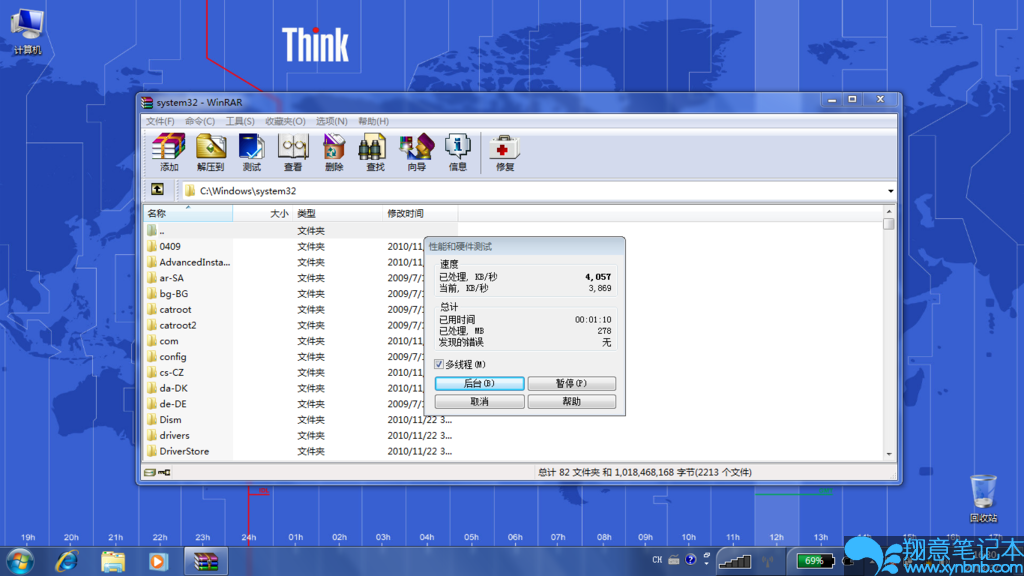Click the 测试 (Test) toolbar icon
The width and height of the screenshot is (1024, 576).
point(251,152)
